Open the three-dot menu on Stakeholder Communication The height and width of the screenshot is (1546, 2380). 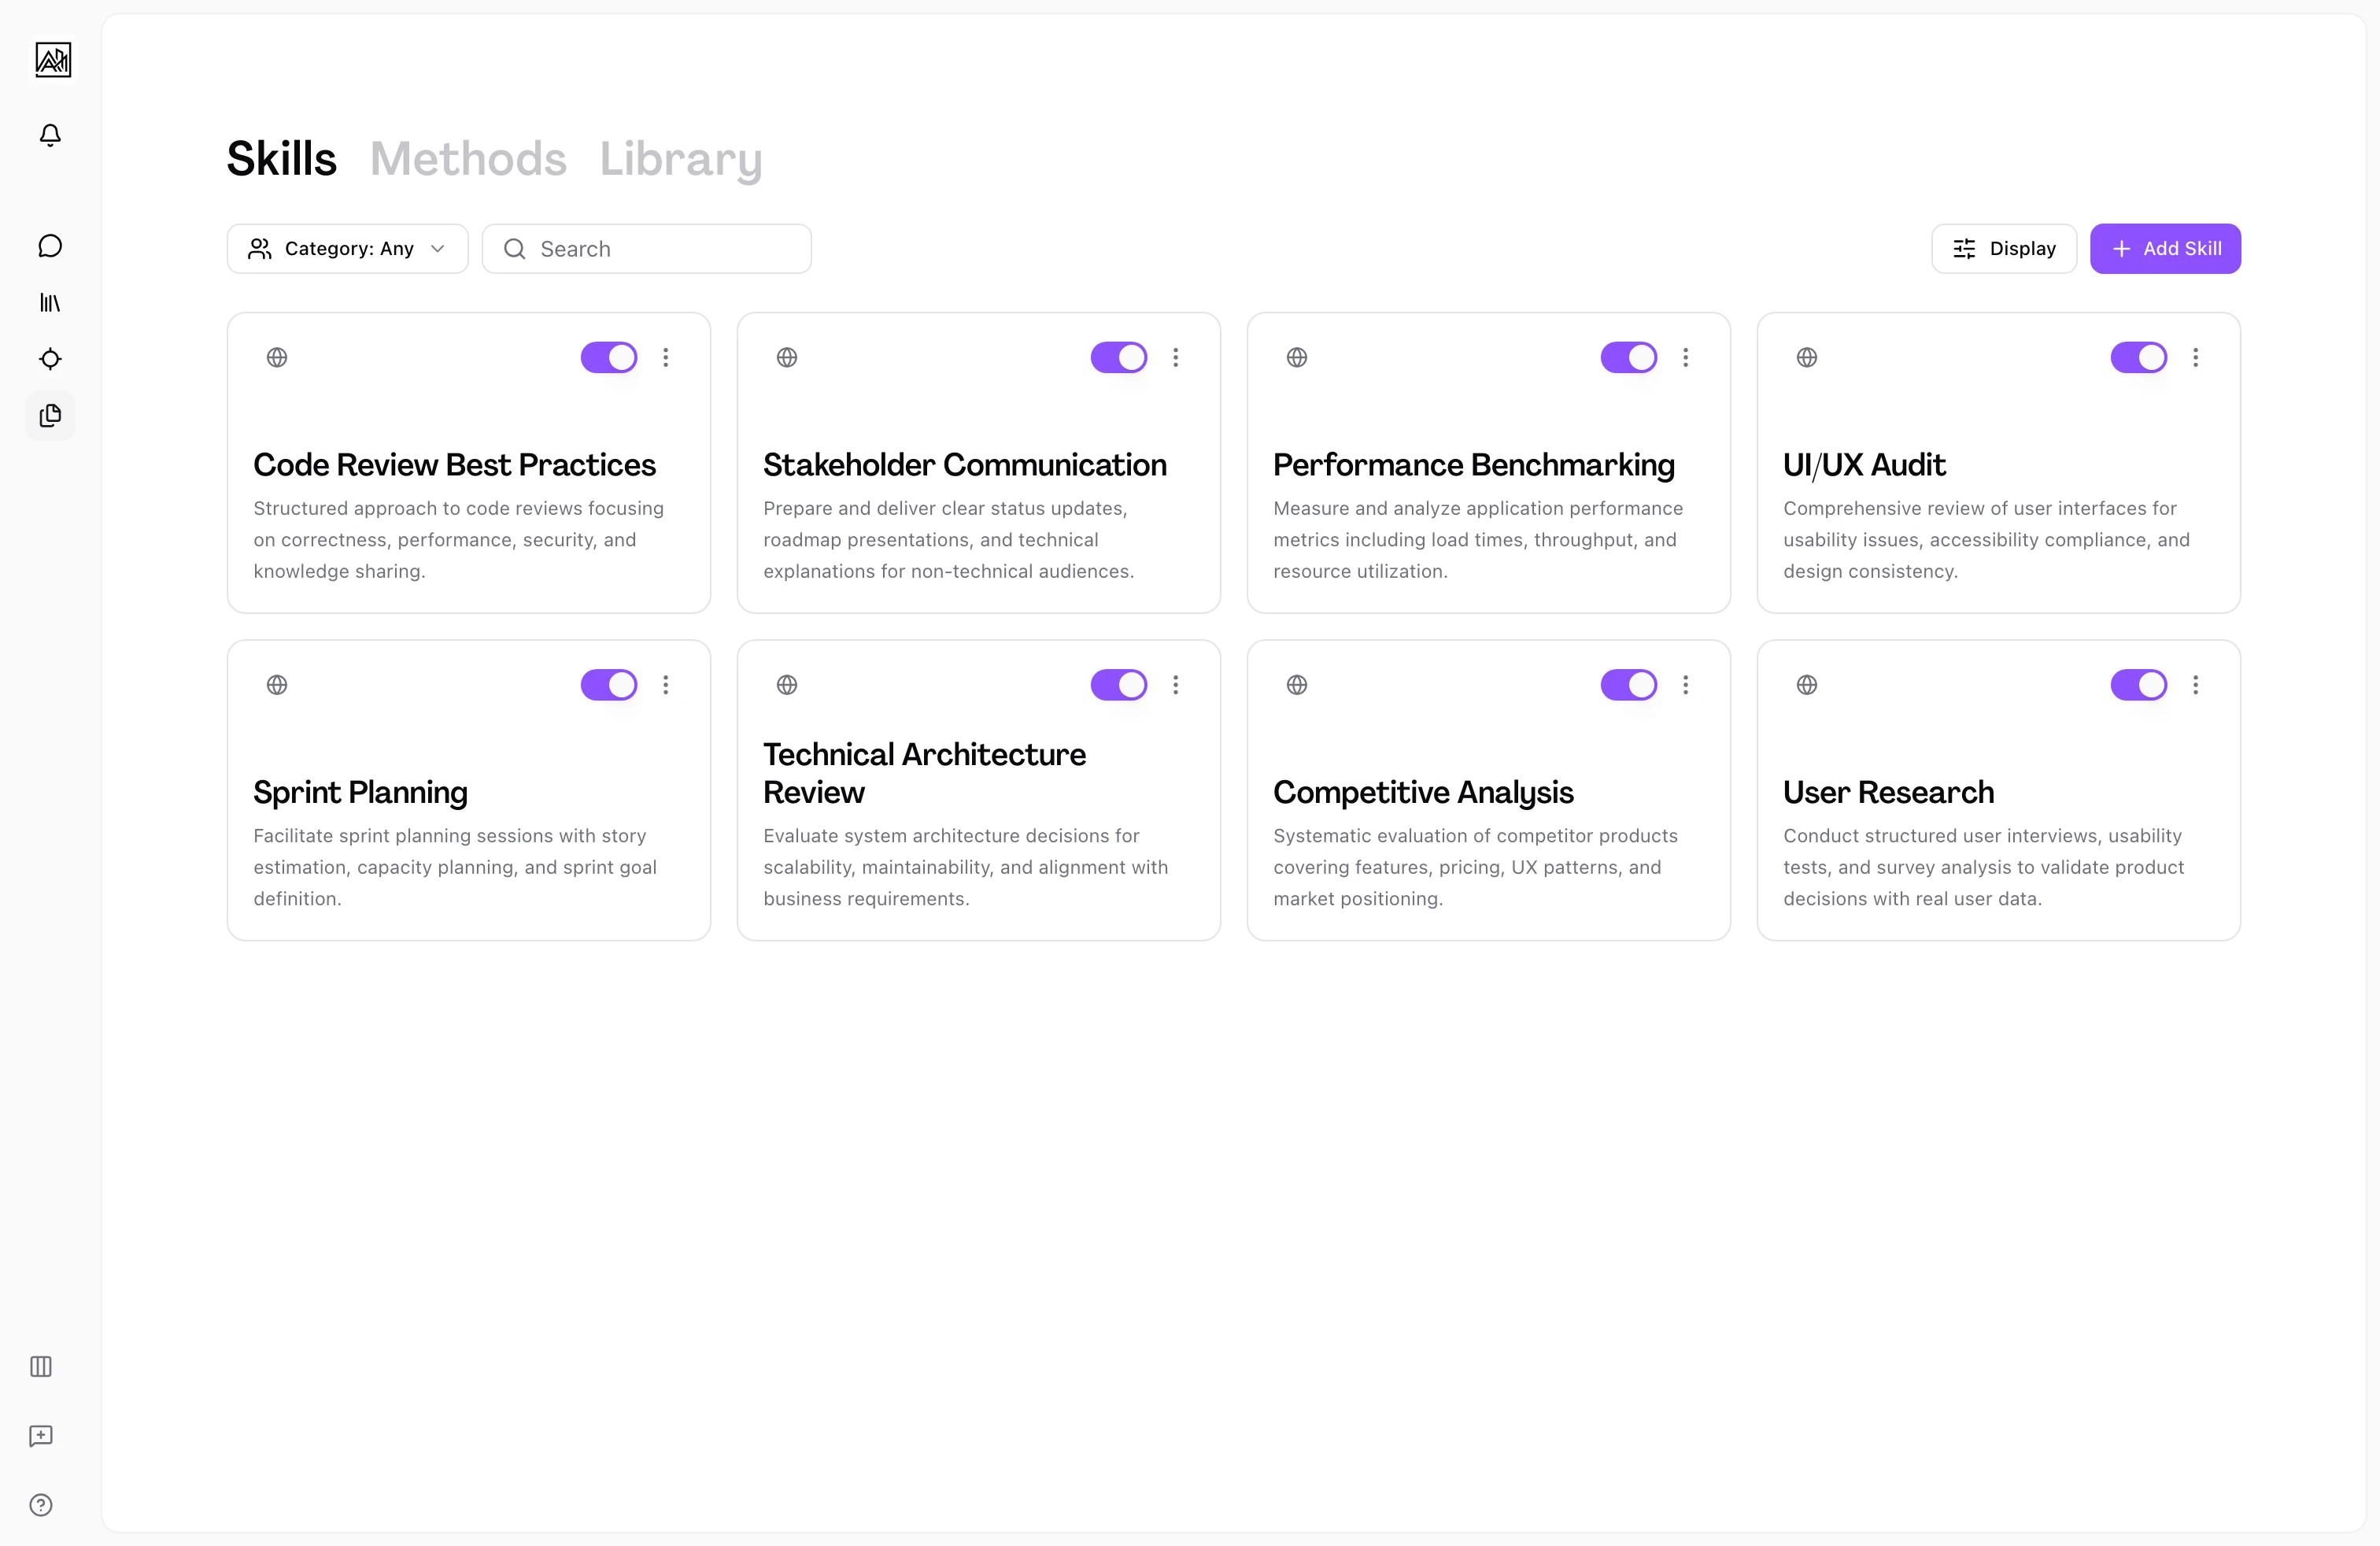point(1176,357)
